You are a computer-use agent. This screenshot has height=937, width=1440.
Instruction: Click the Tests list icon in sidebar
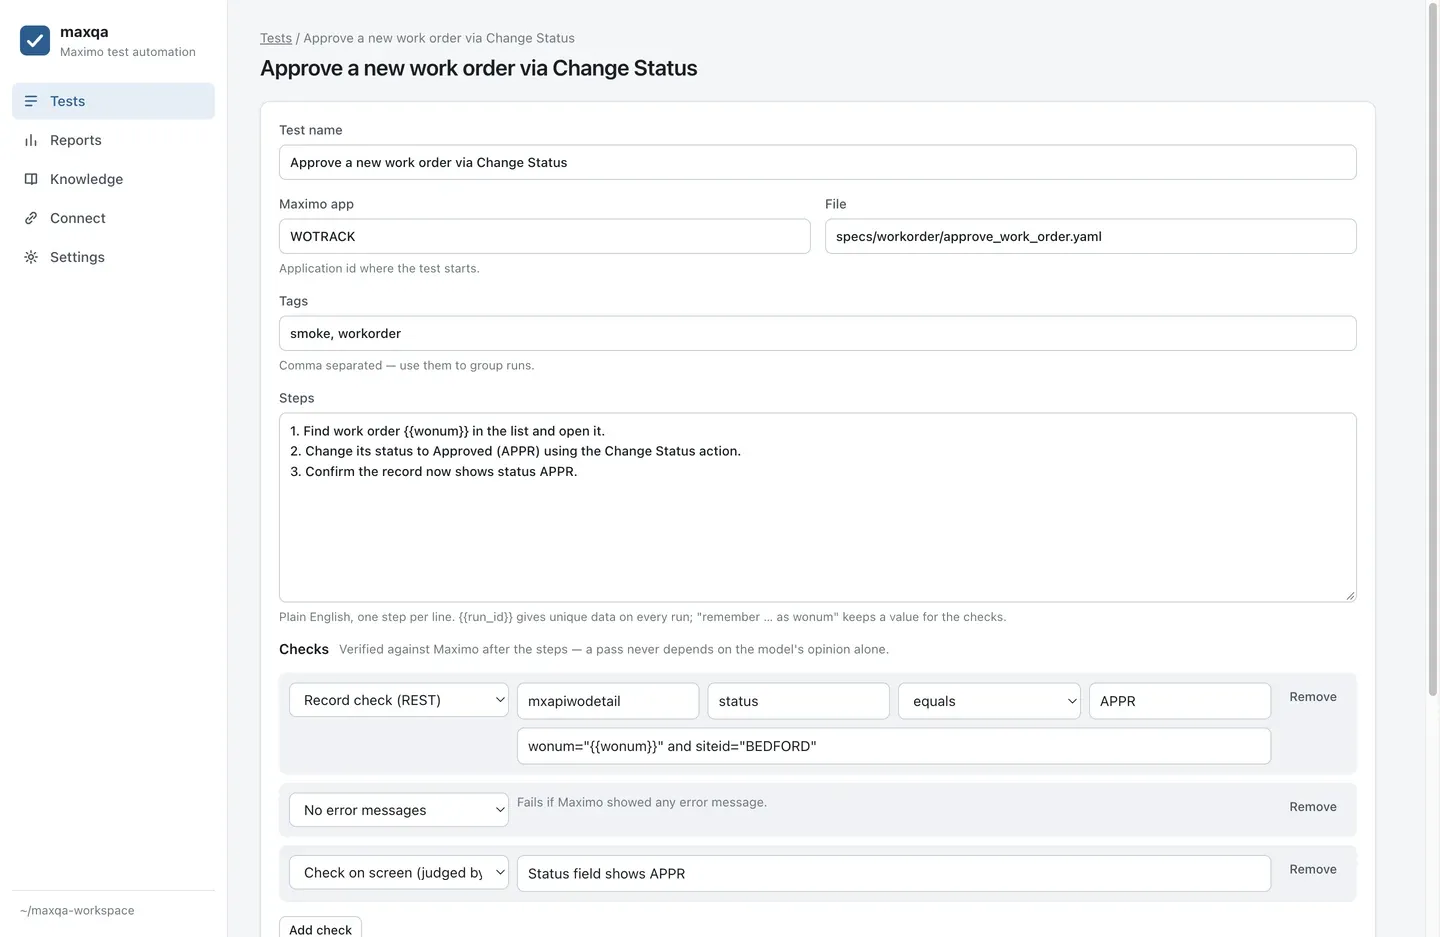click(x=31, y=101)
